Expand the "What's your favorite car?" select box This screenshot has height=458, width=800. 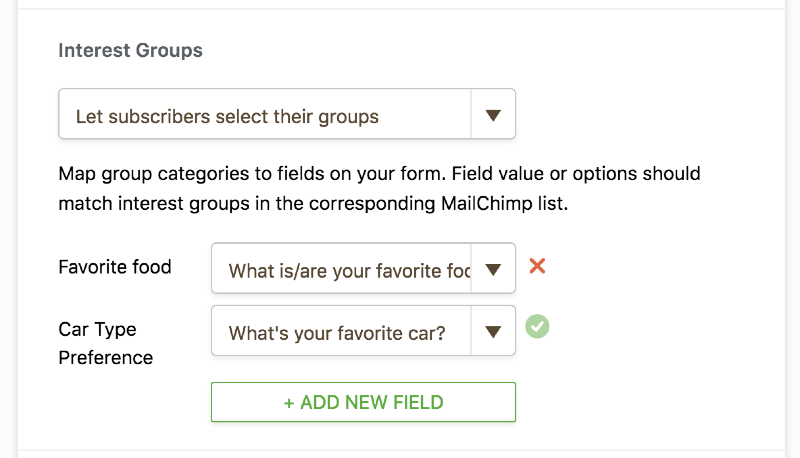tap(363, 330)
